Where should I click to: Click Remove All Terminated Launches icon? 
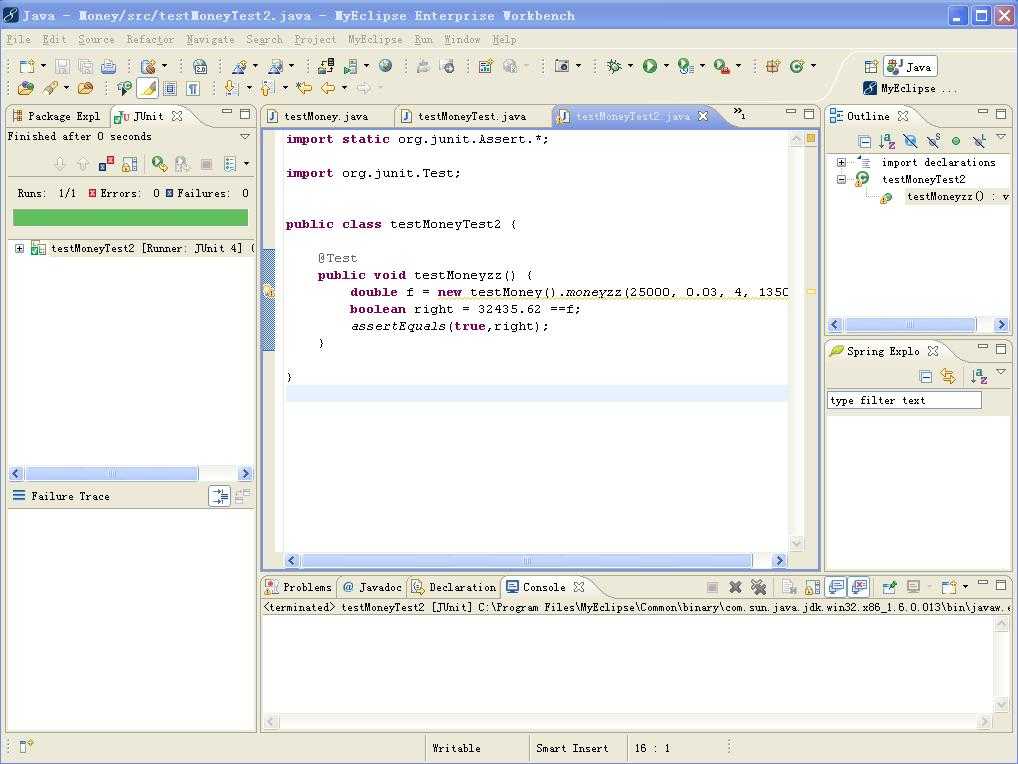click(x=758, y=587)
